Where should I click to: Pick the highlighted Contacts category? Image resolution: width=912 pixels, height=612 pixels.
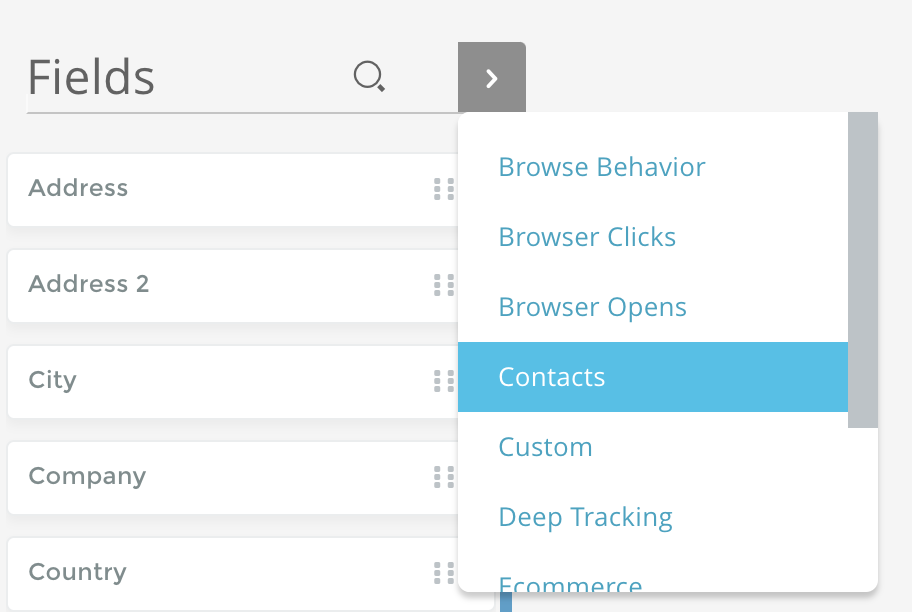point(552,377)
